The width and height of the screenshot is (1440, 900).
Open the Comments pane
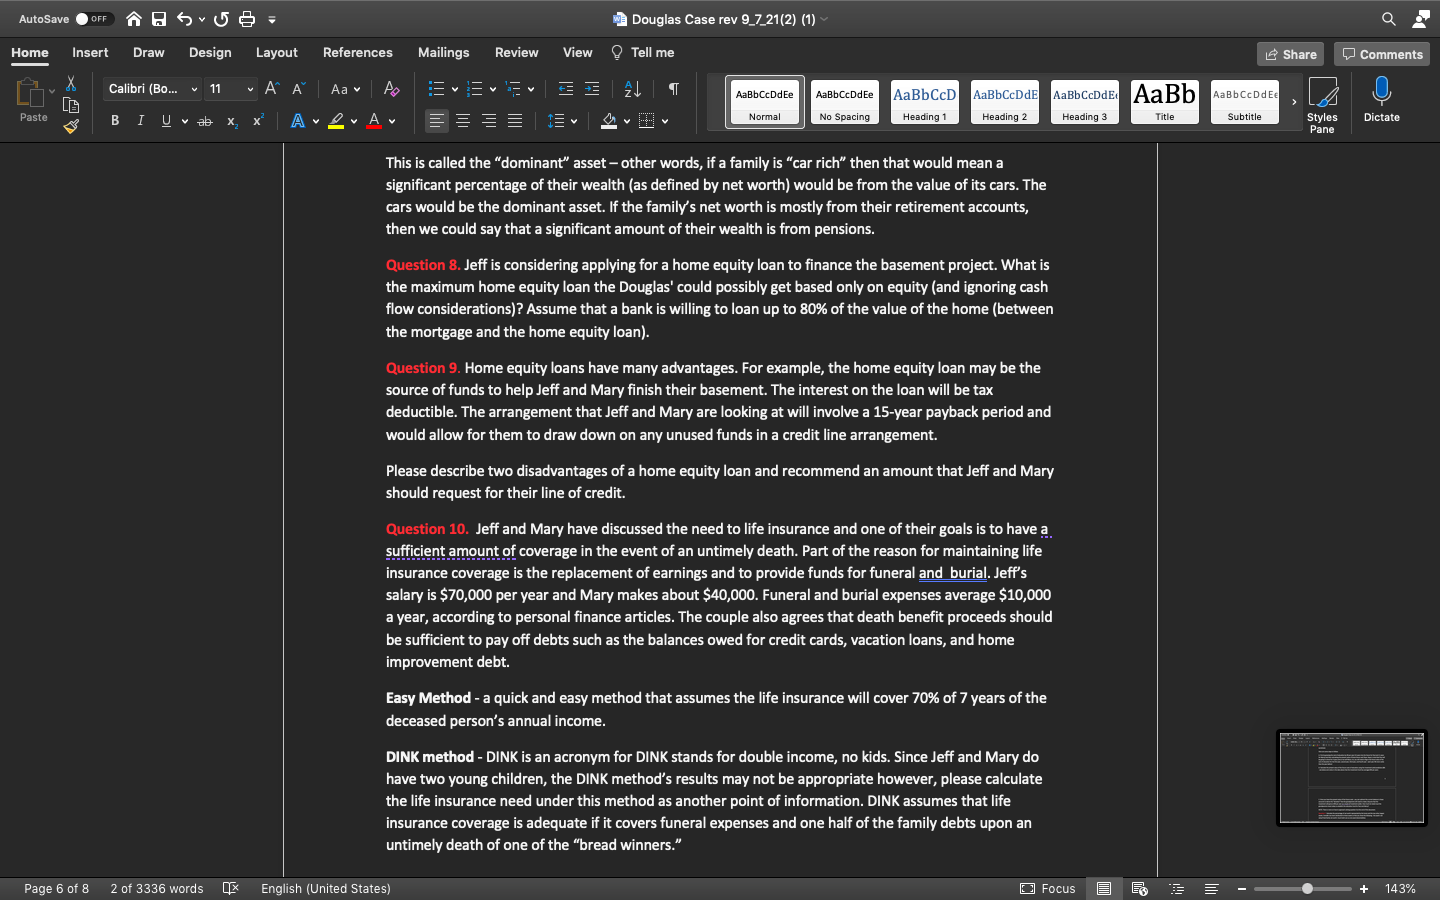tap(1382, 54)
